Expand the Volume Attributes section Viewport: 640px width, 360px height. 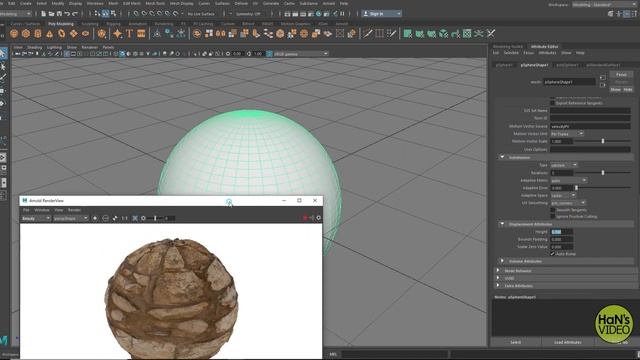[x=502, y=261]
